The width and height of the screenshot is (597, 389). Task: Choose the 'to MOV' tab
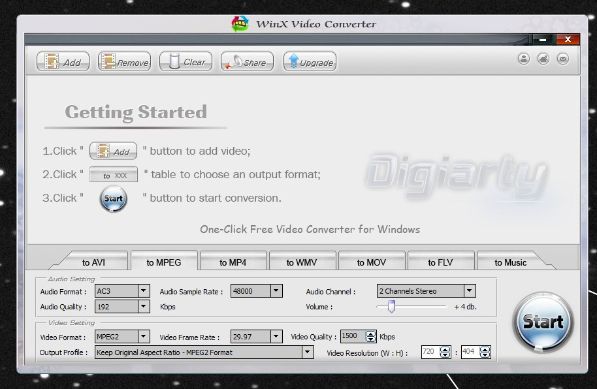pos(371,262)
